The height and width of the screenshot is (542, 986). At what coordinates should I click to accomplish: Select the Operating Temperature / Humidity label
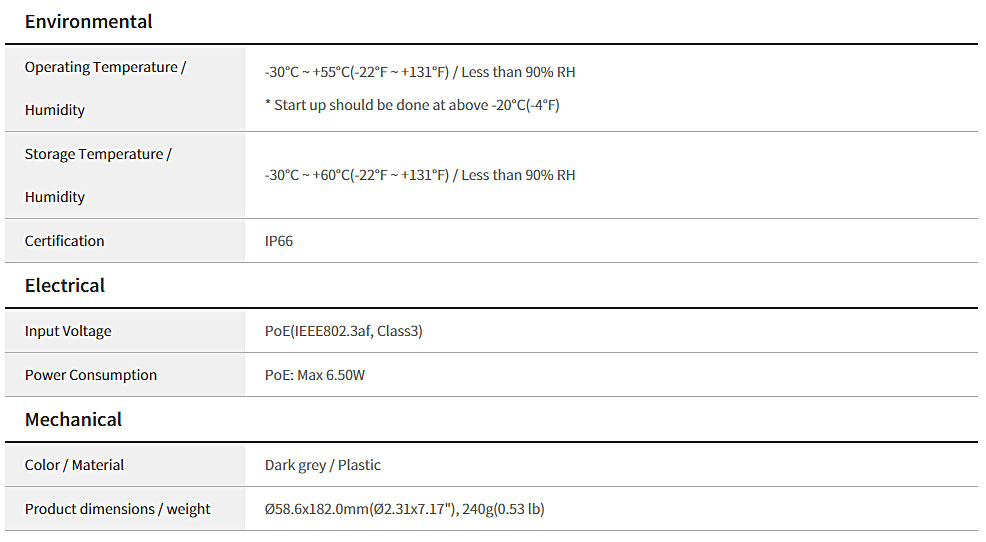[x=105, y=88]
